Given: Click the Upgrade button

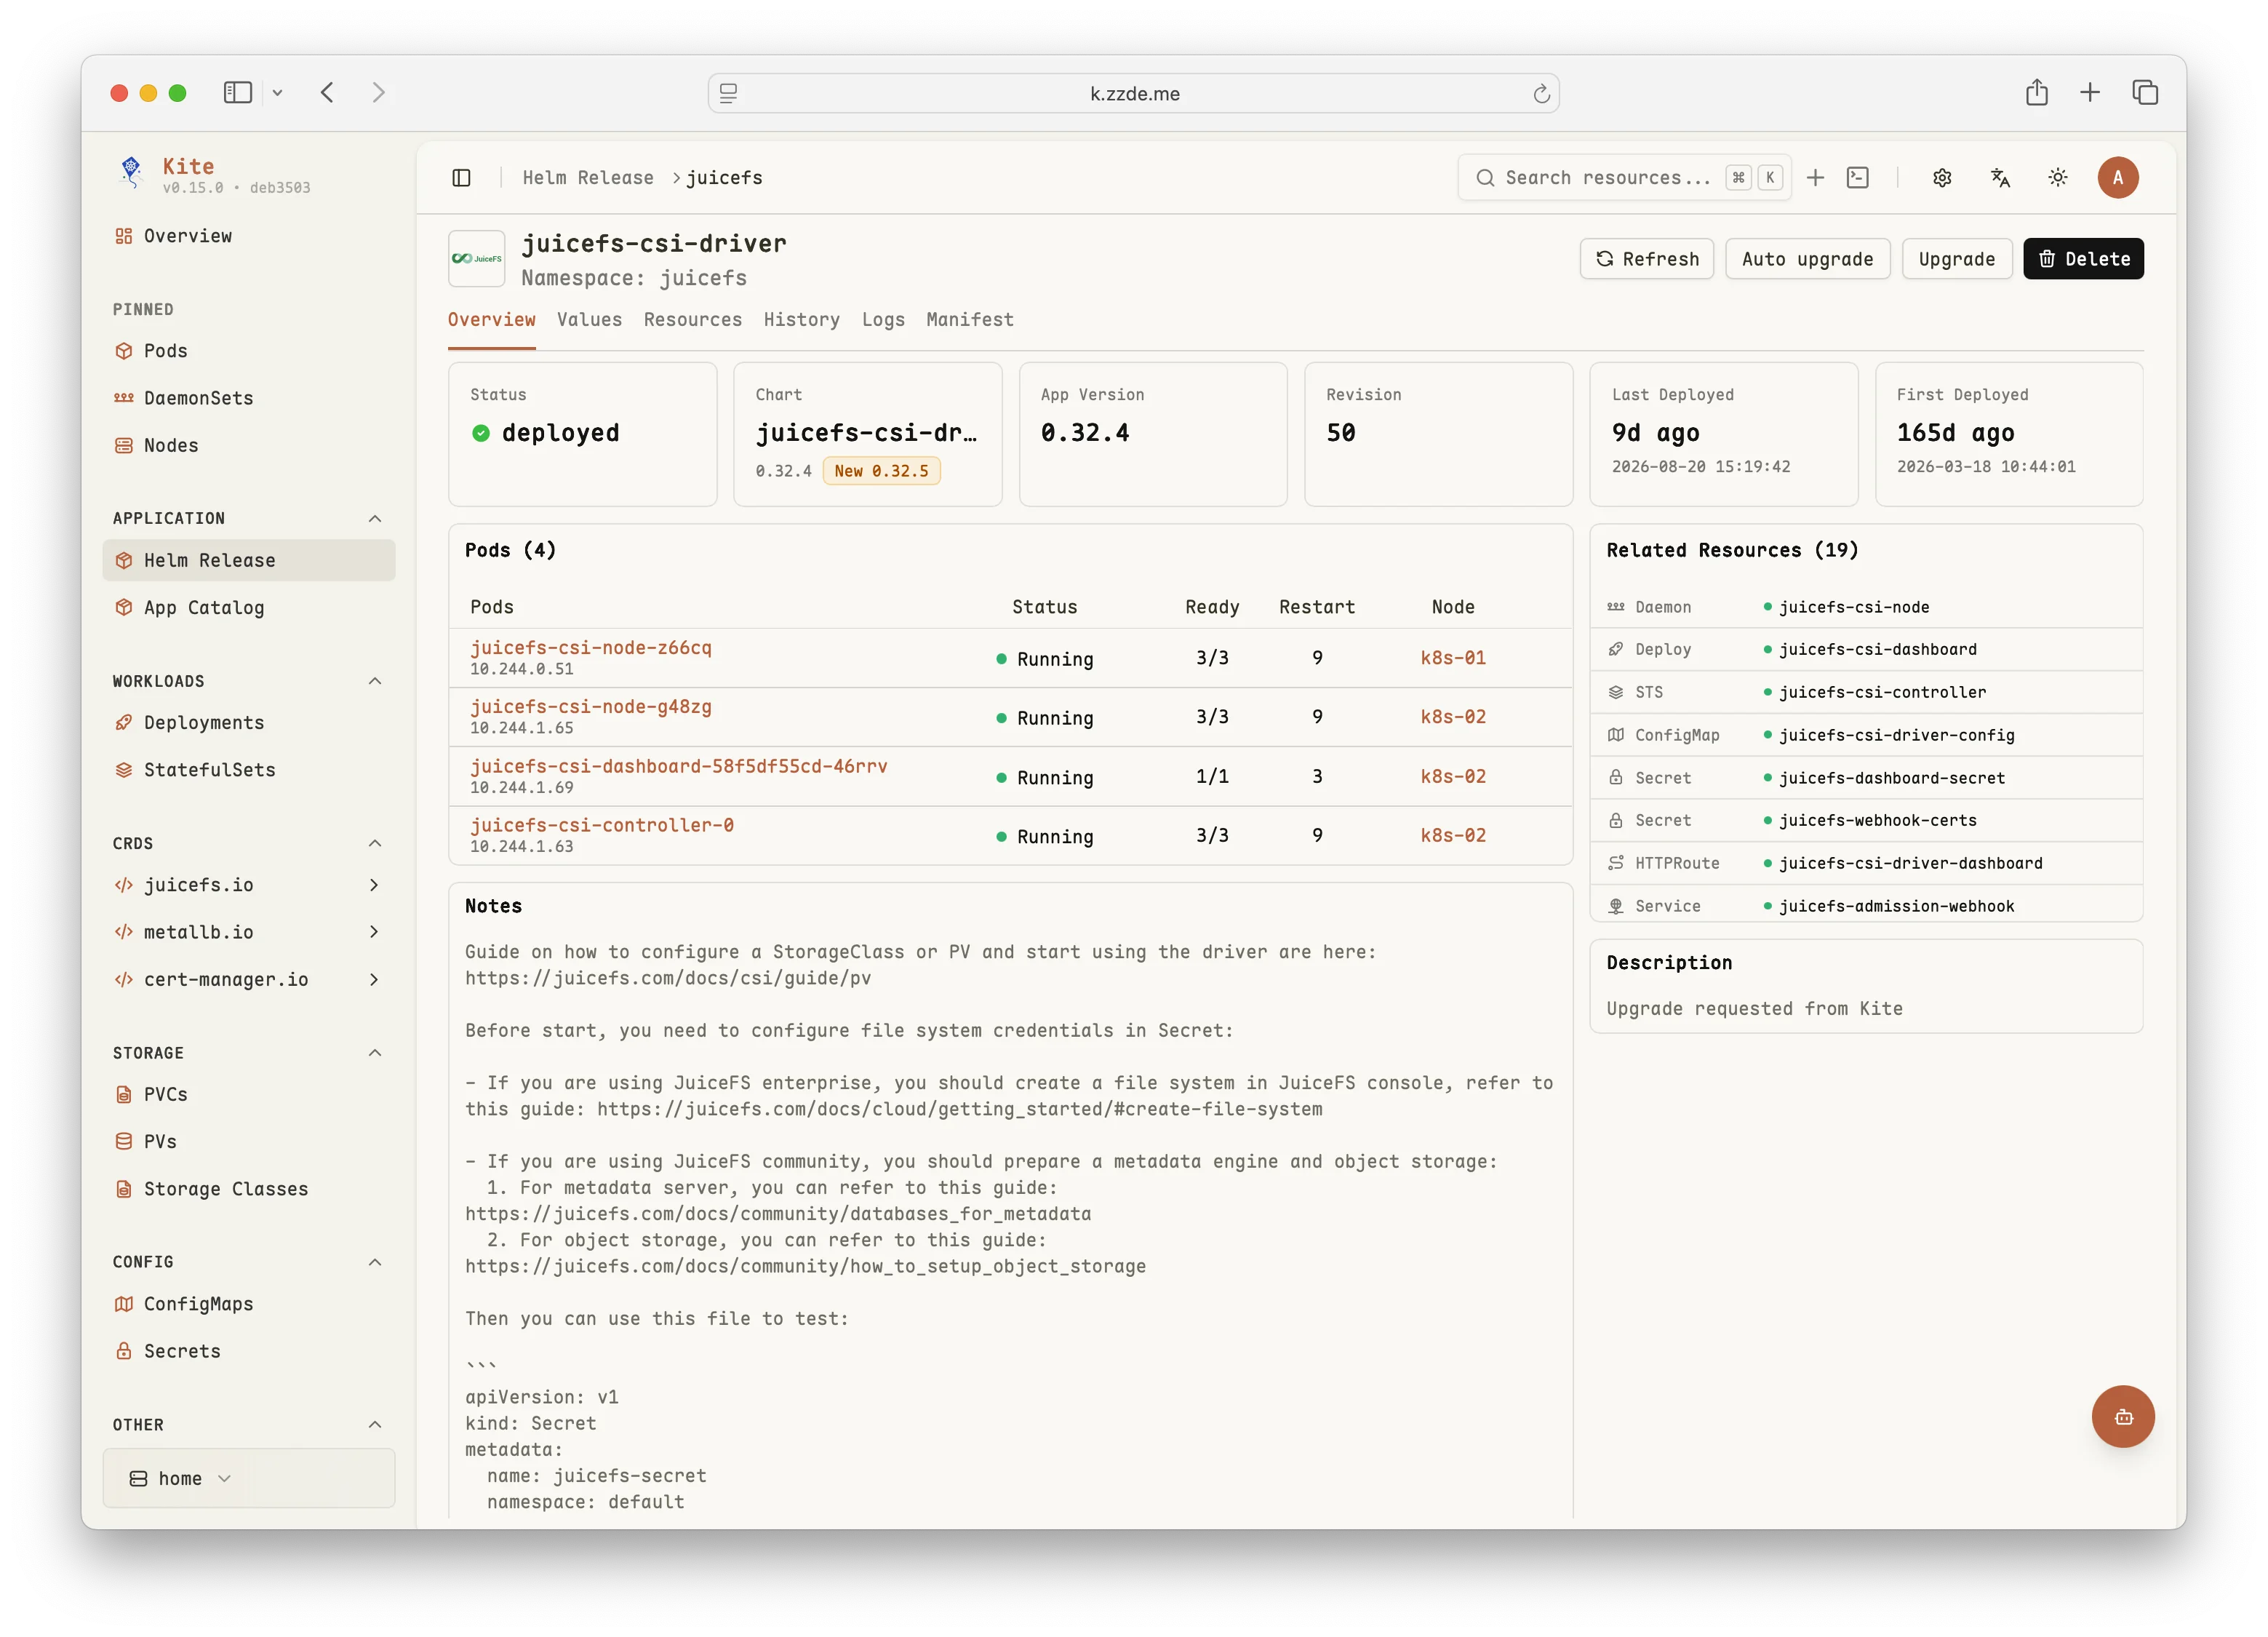Looking at the screenshot, I should (x=1956, y=259).
